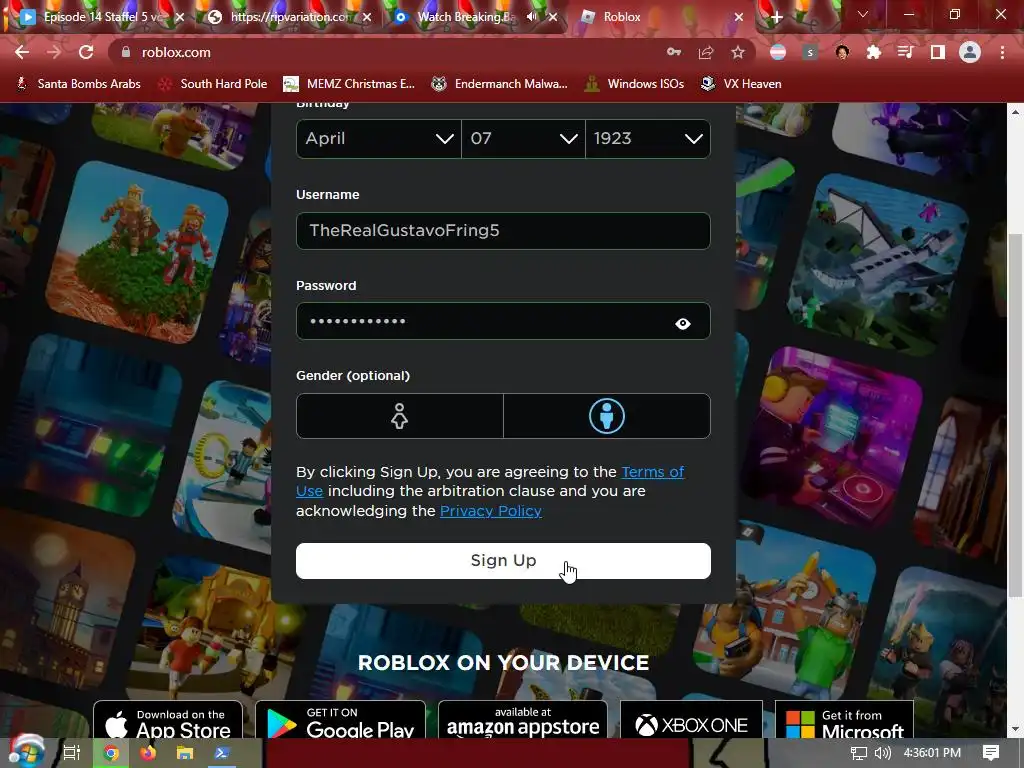The height and width of the screenshot is (768, 1024).
Task: Open the system tray volume icon
Action: (882, 753)
